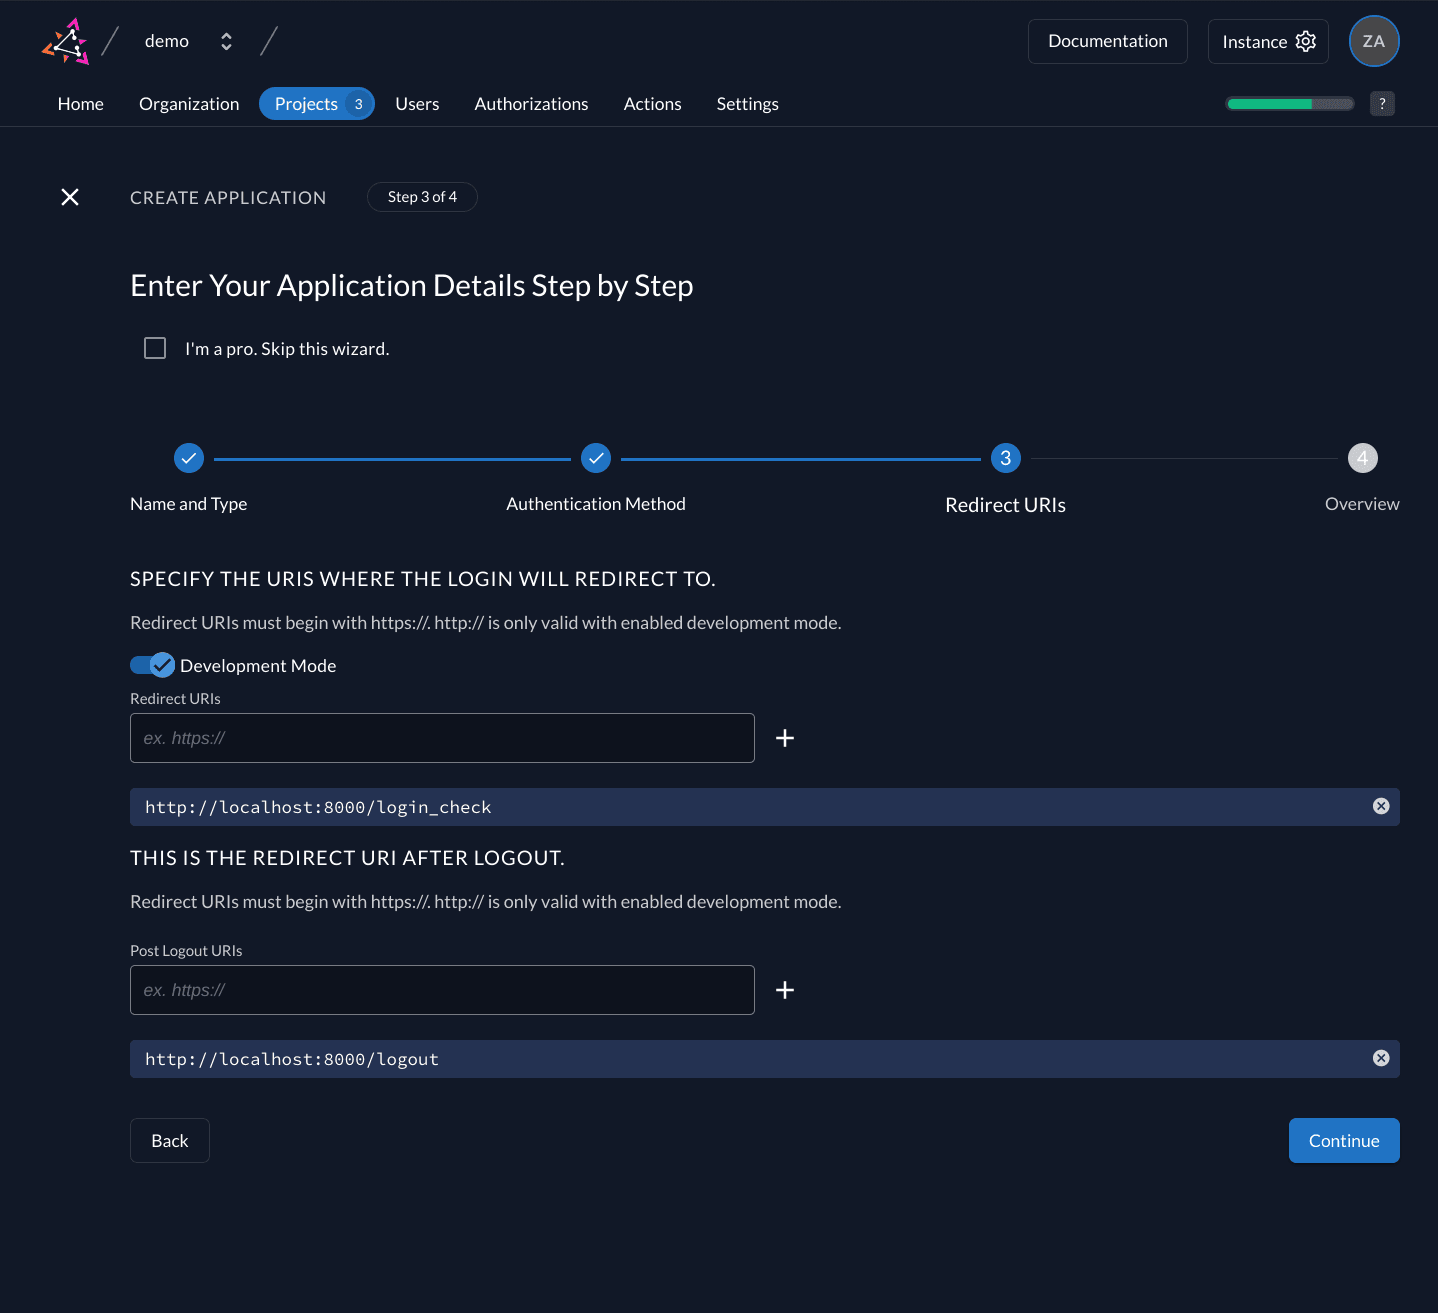Click the Zitadel logo icon
Screen dimensions: 1438x1313
point(65,41)
